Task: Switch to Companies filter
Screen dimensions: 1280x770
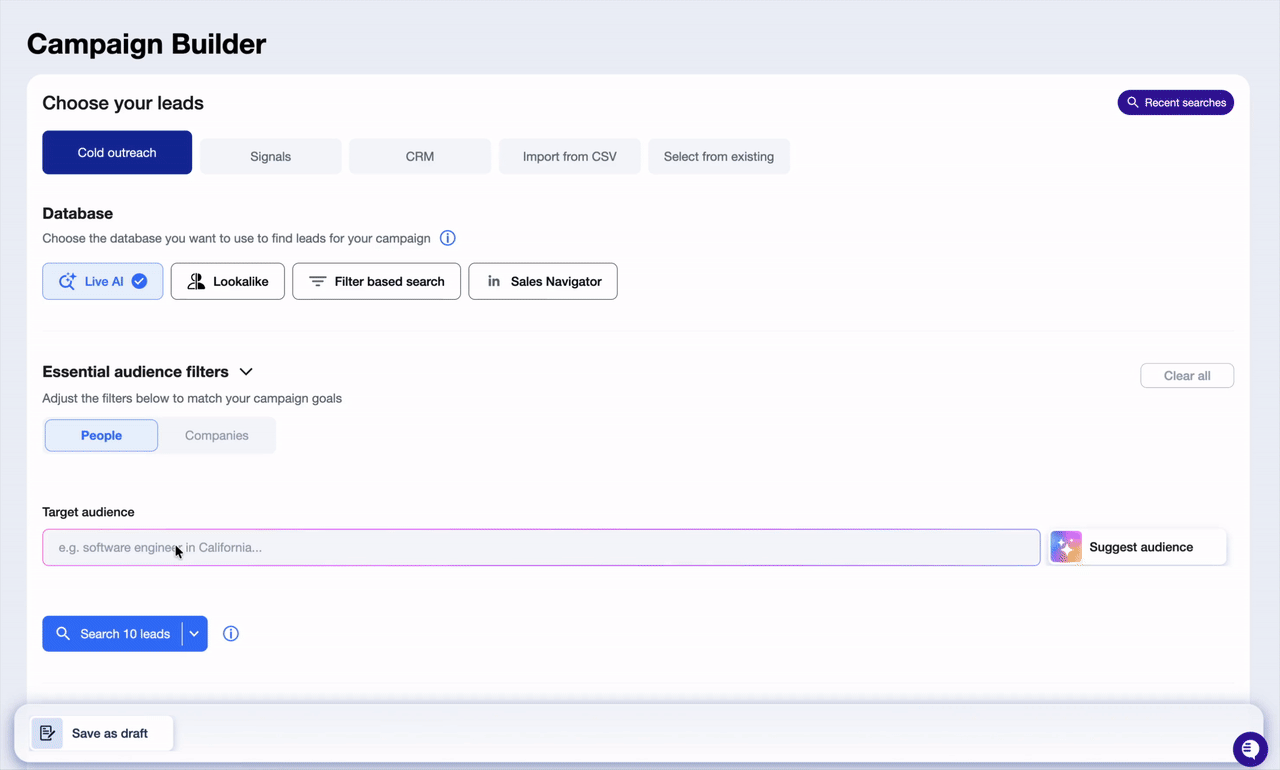Action: coord(217,436)
